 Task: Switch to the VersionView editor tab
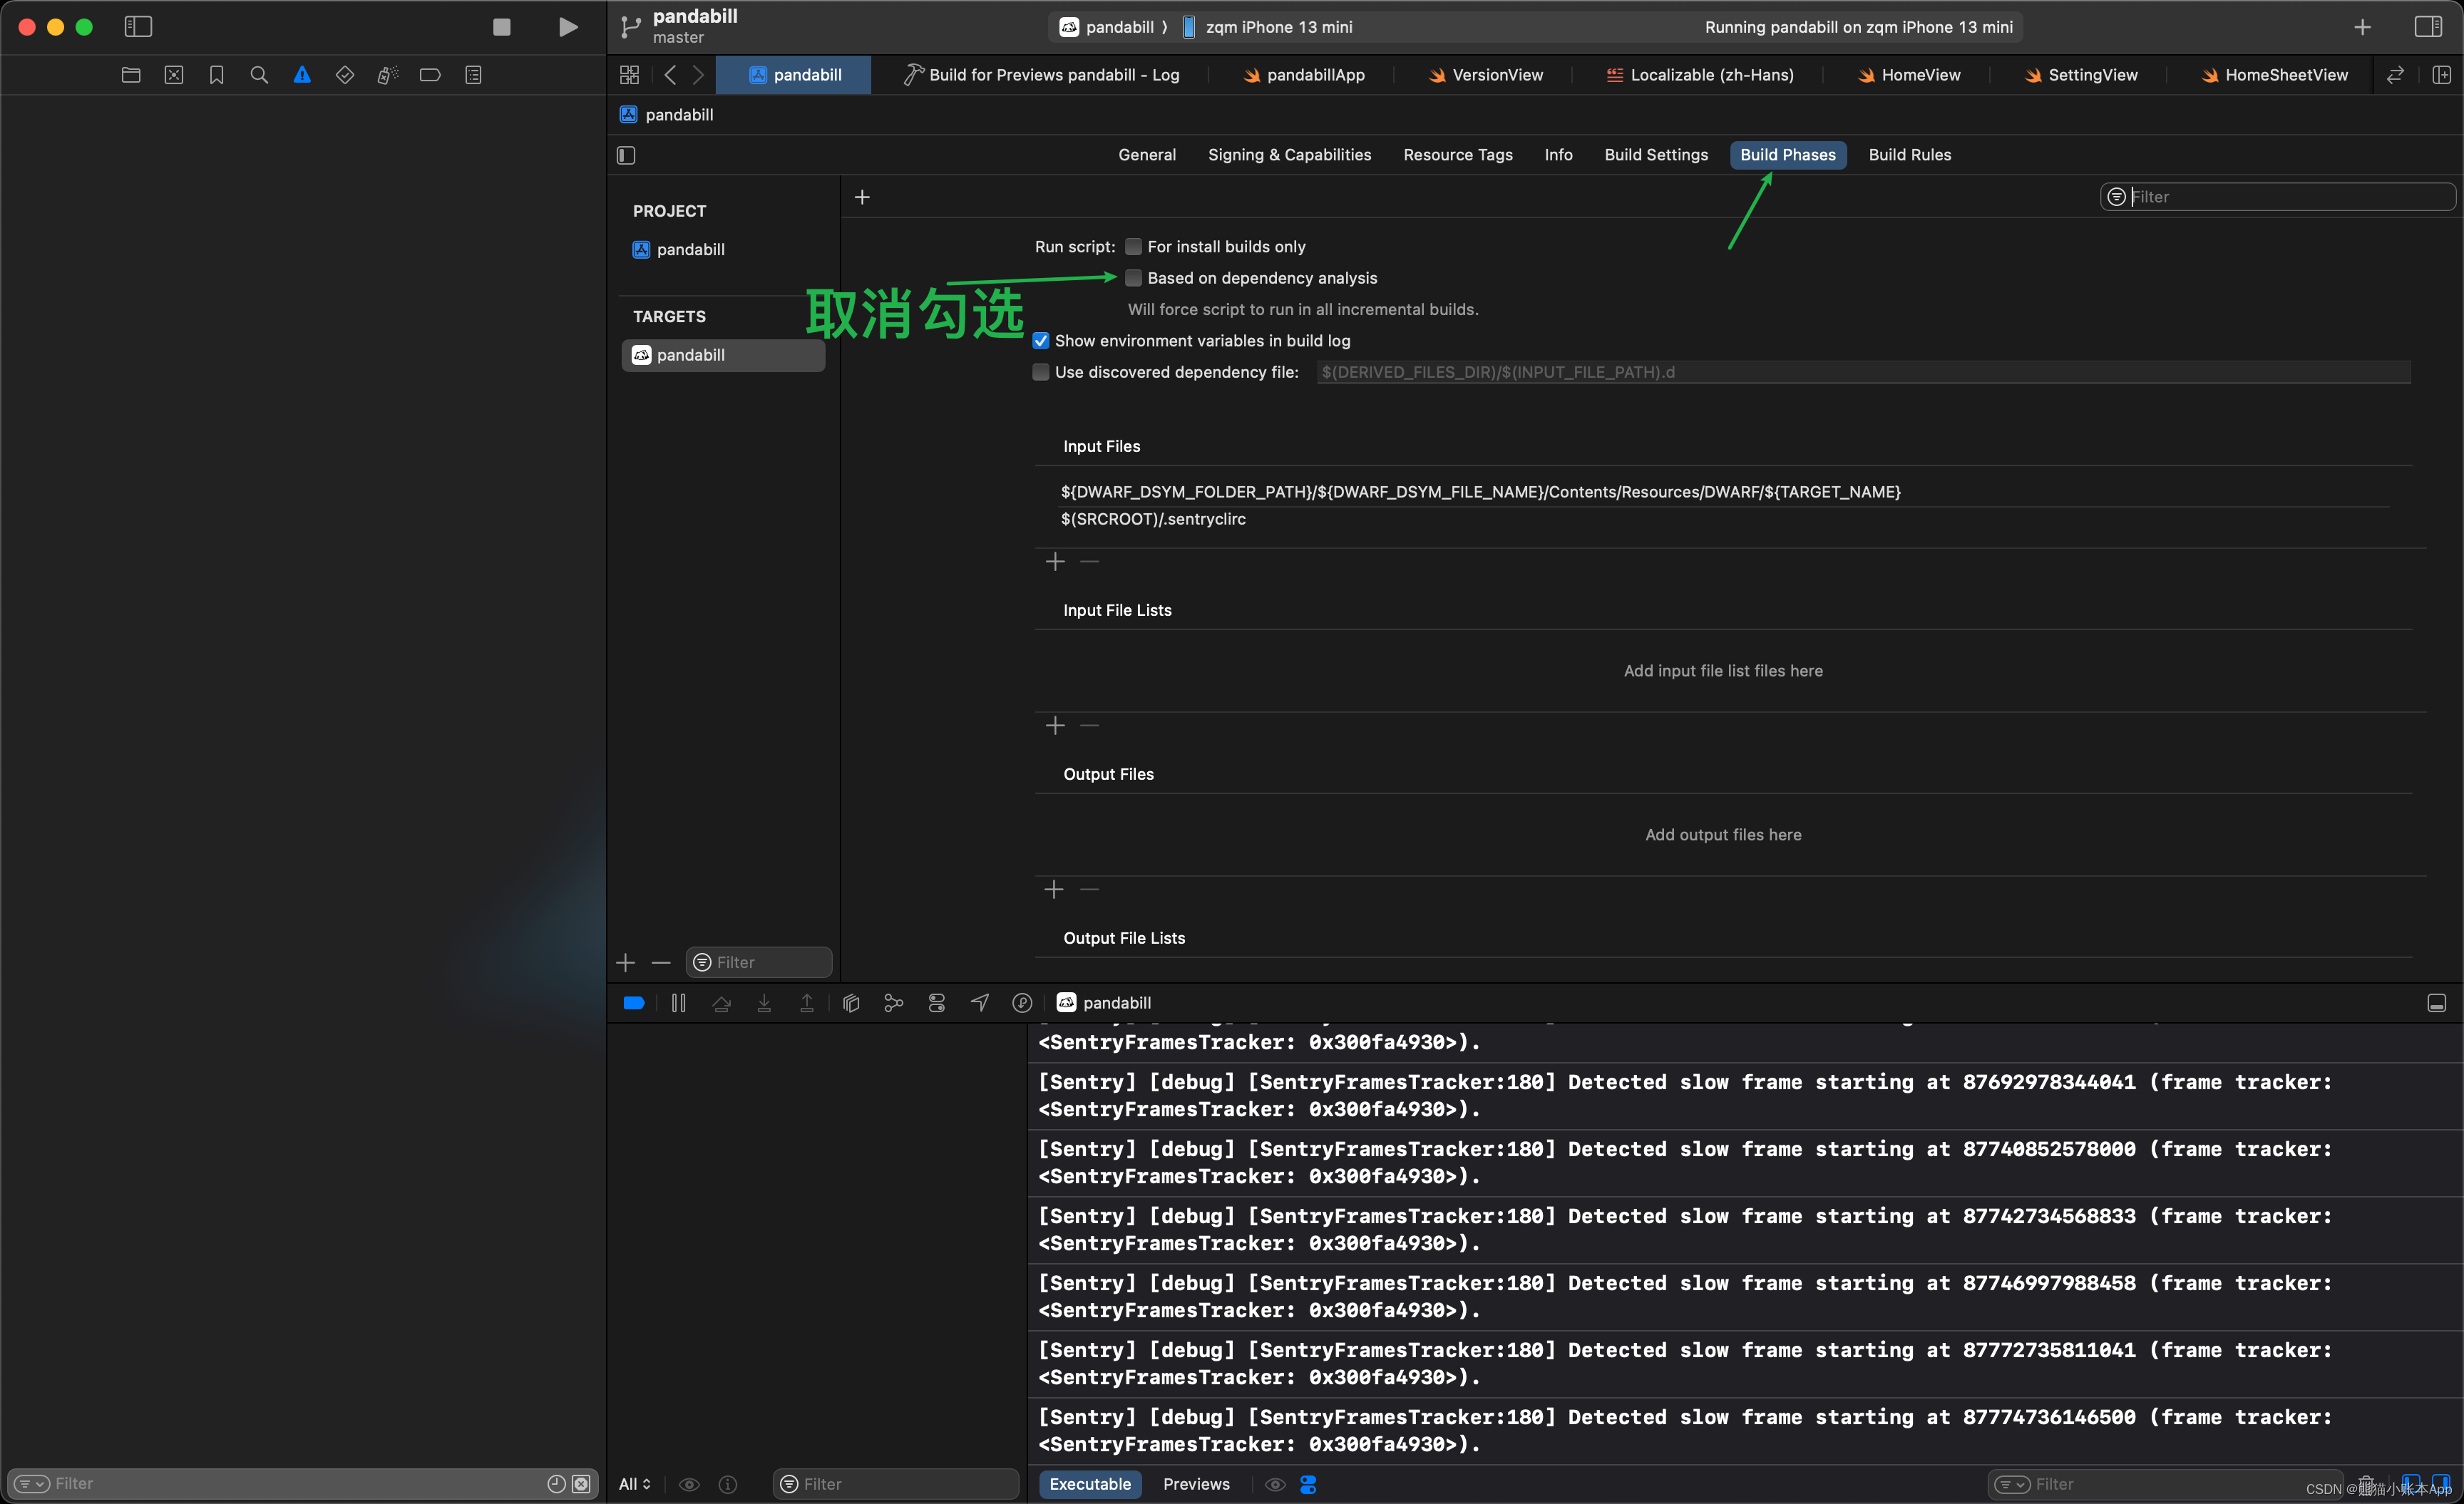(x=1485, y=75)
